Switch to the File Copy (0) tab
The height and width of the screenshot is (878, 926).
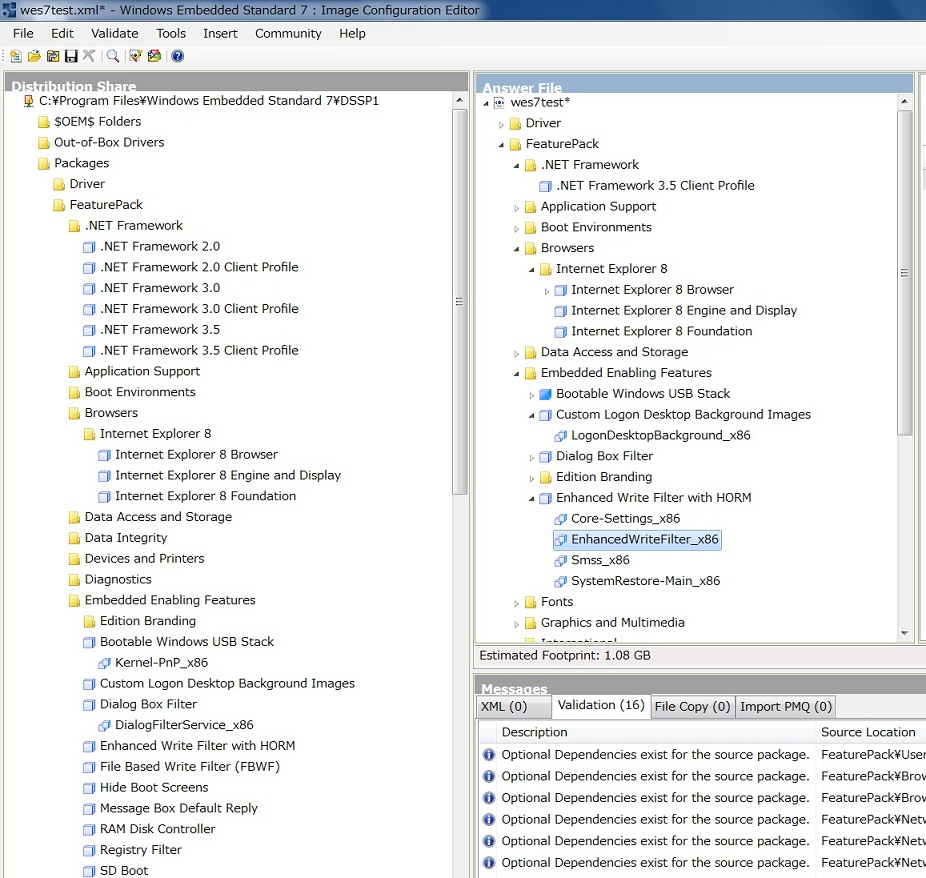692,707
